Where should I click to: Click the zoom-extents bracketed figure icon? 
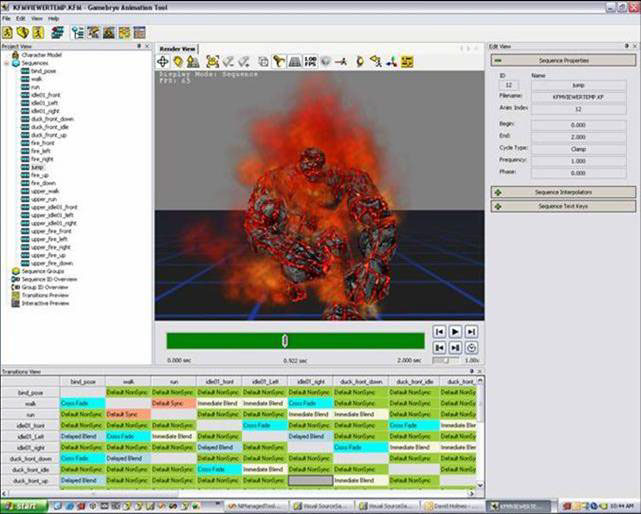(213, 62)
